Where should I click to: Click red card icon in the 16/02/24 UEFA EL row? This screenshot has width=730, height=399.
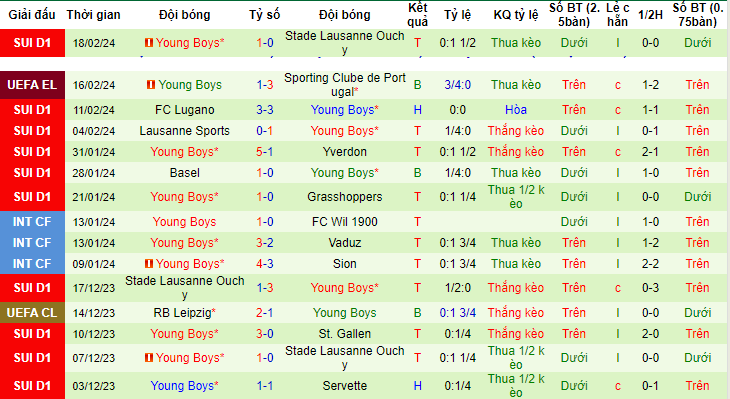(x=151, y=85)
